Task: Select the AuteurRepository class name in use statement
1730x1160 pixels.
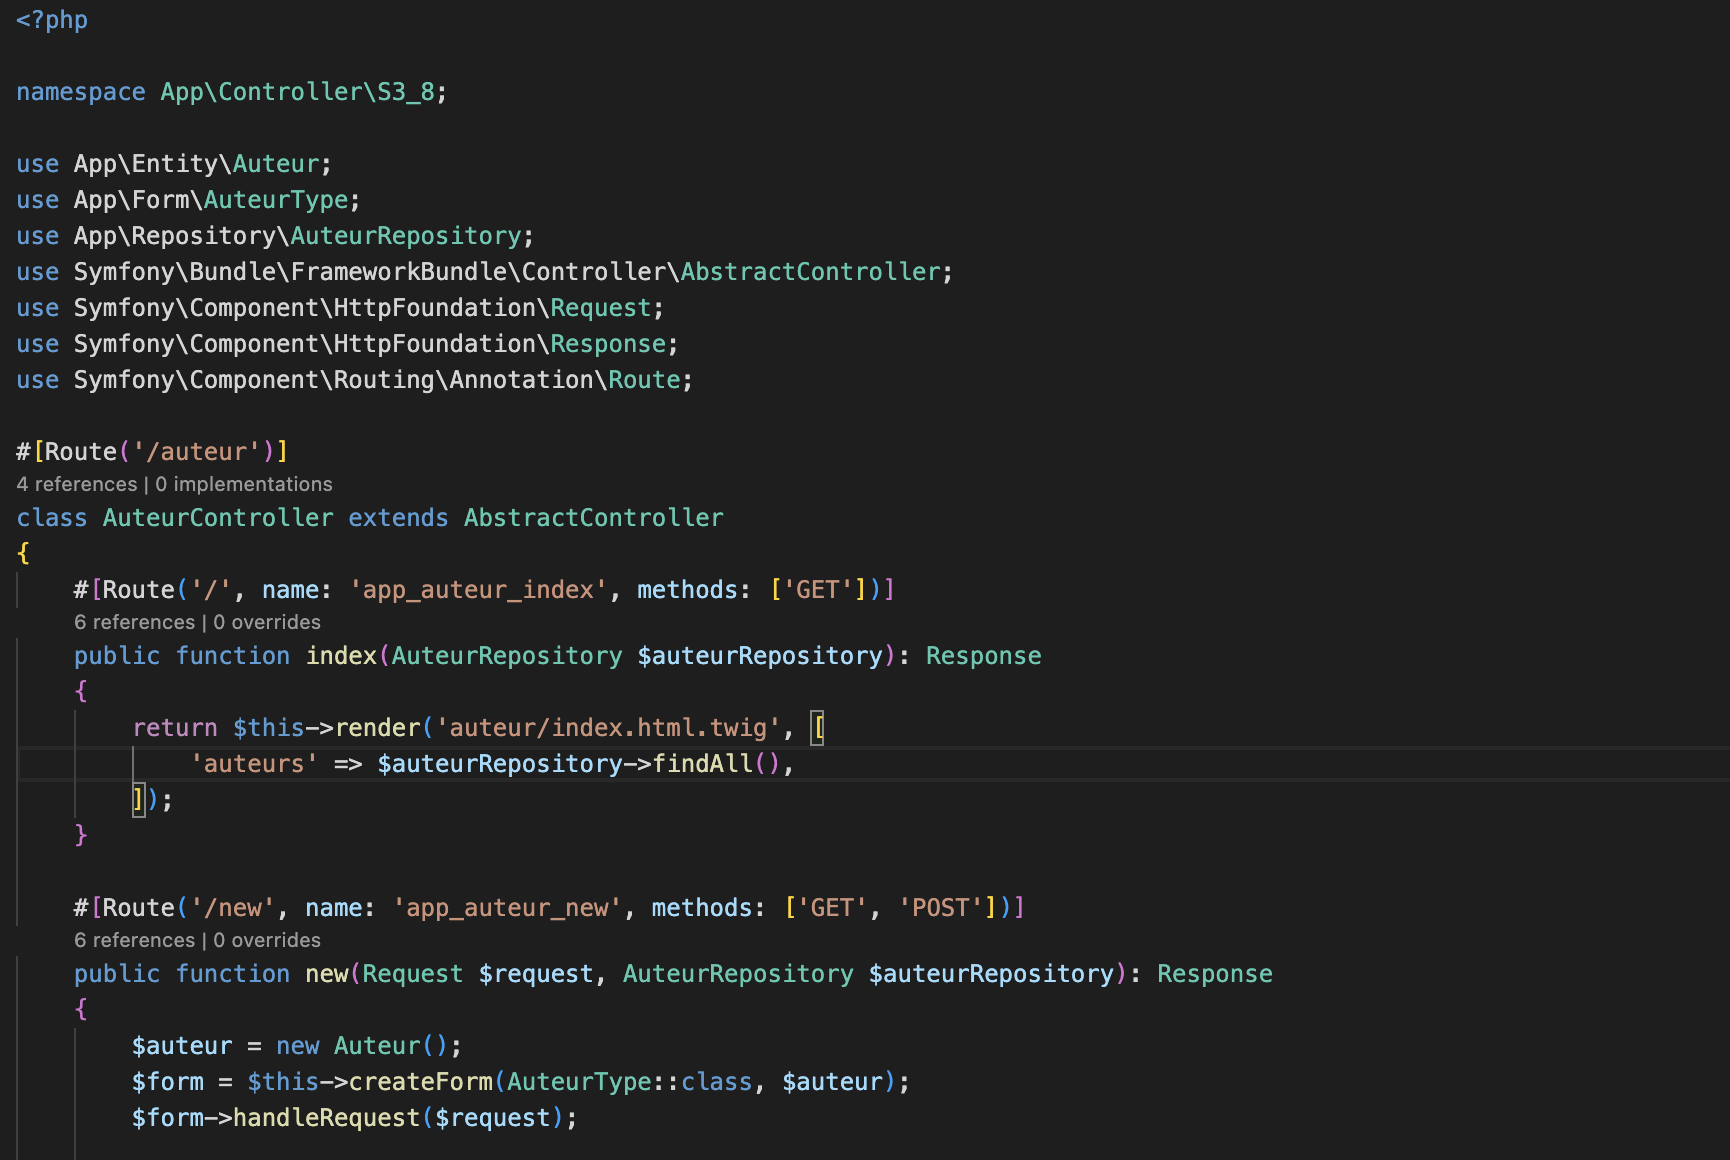Action: click(405, 235)
